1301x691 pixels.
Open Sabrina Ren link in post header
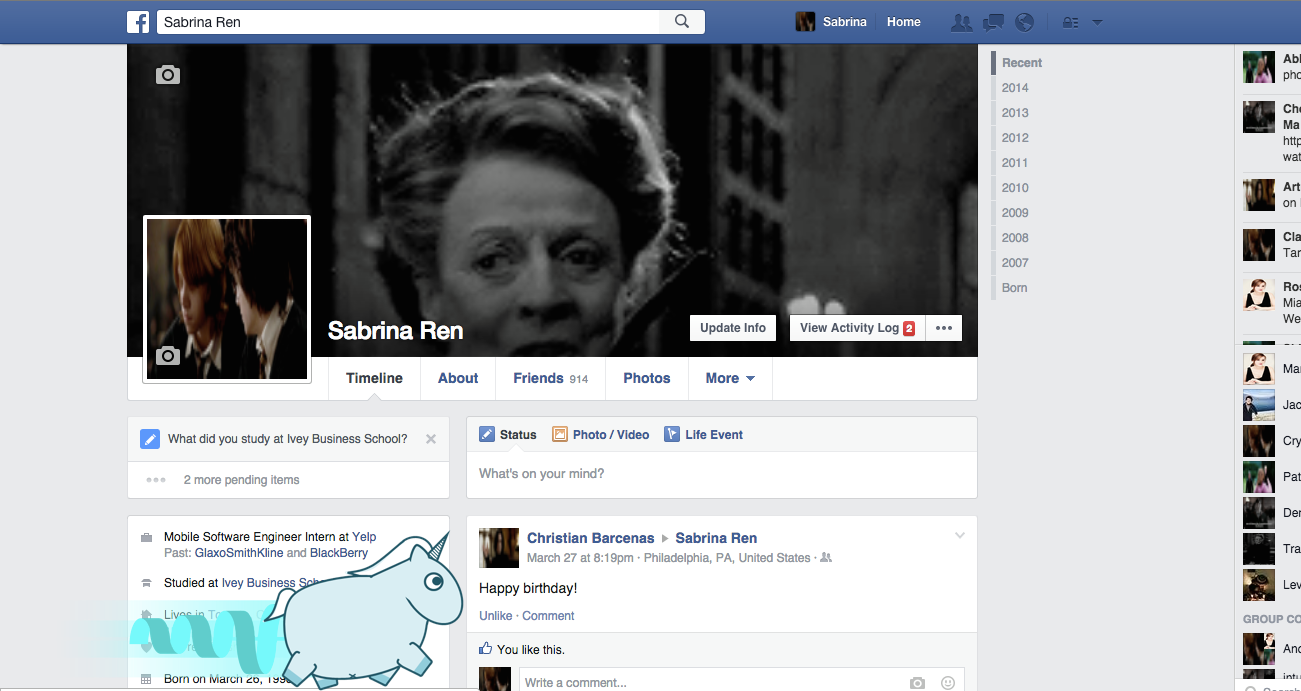[x=716, y=538]
